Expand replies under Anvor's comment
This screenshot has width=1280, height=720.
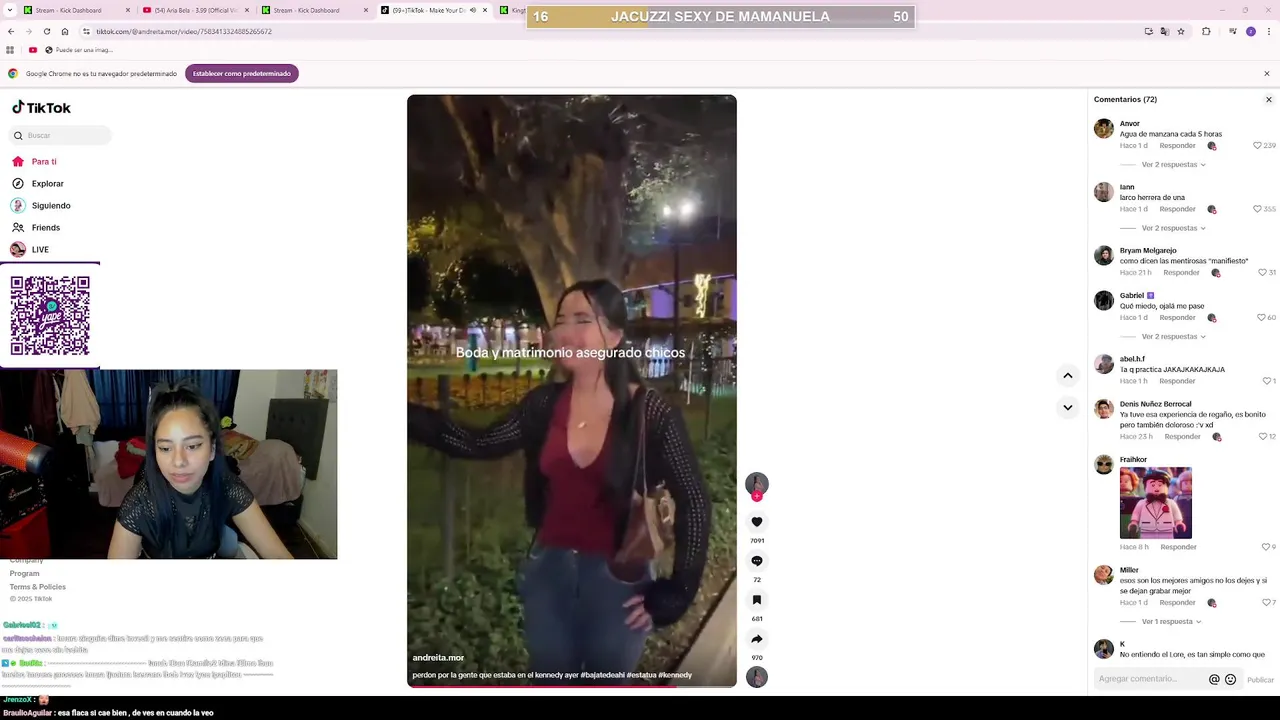[x=1173, y=164]
